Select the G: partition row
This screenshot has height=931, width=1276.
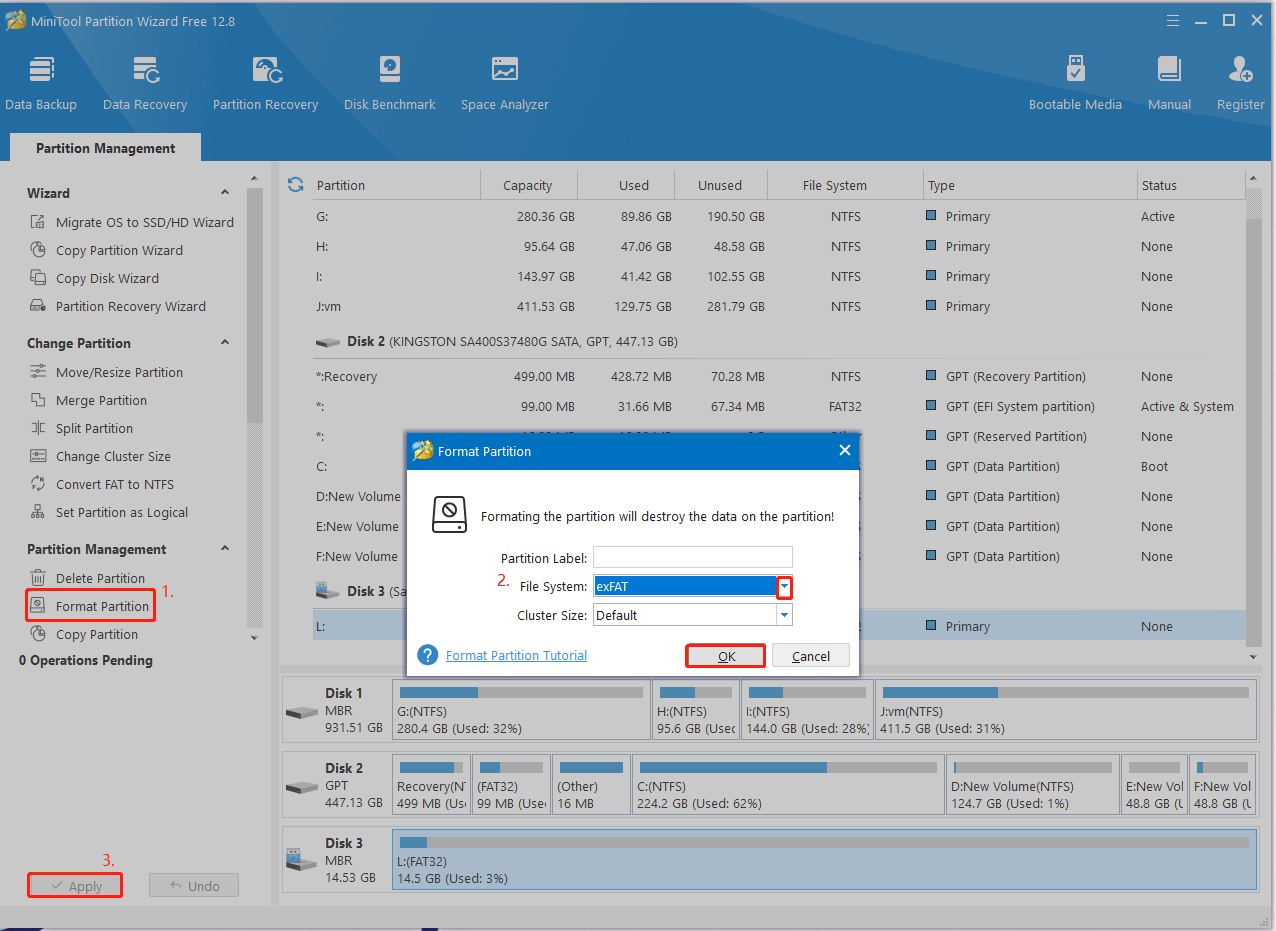click(x=779, y=216)
